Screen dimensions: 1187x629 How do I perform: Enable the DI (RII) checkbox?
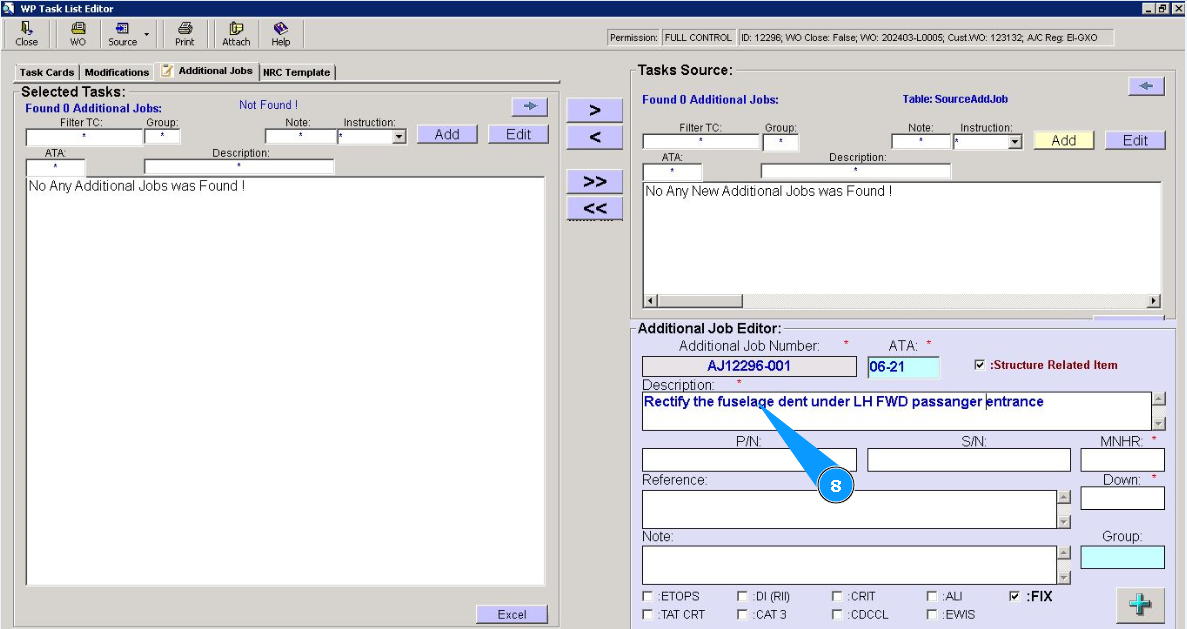point(742,596)
